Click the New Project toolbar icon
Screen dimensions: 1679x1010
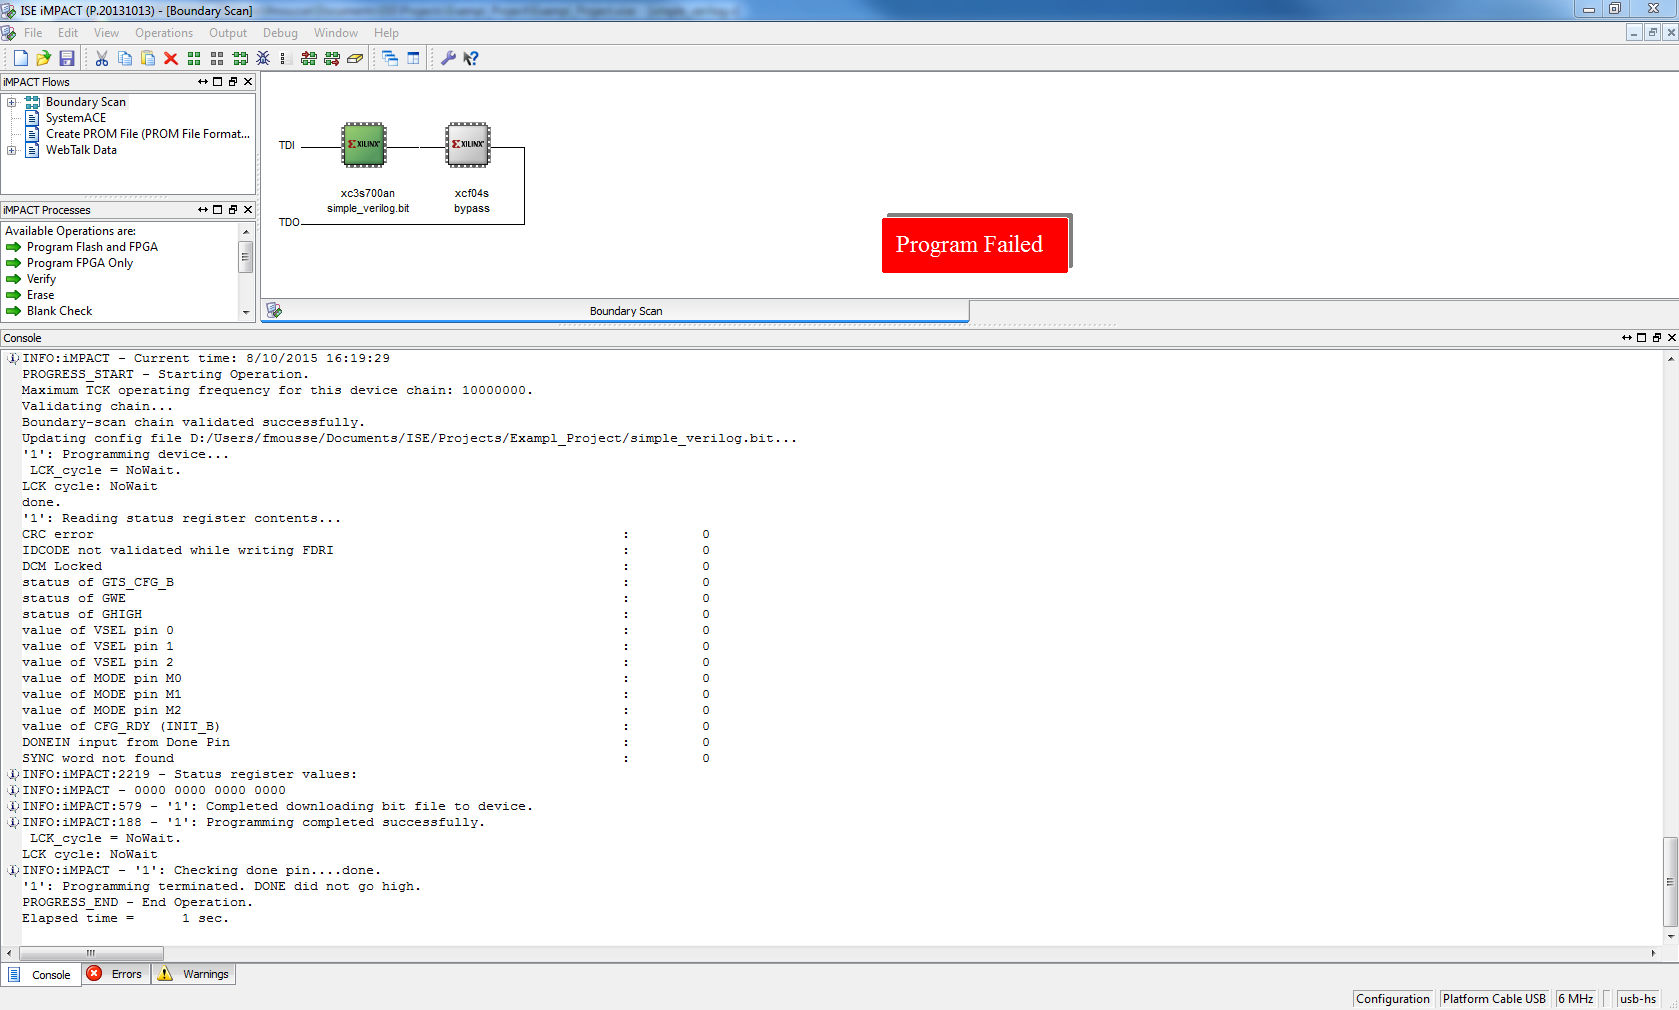pyautogui.click(x=20, y=59)
